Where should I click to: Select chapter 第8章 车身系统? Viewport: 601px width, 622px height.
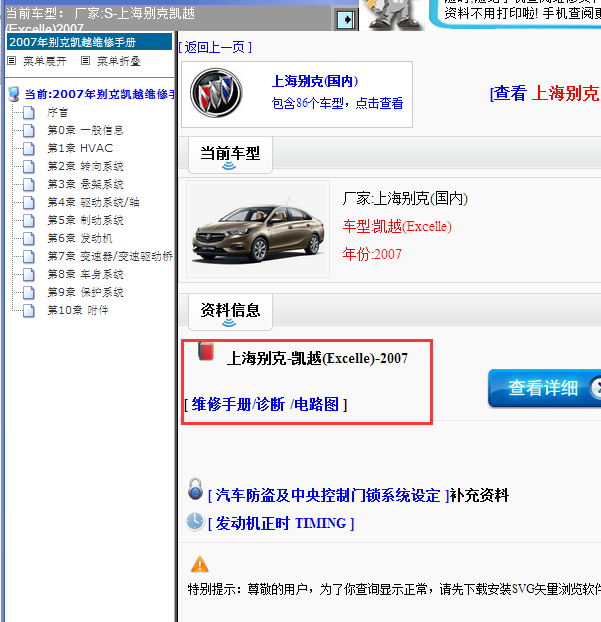pos(85,275)
